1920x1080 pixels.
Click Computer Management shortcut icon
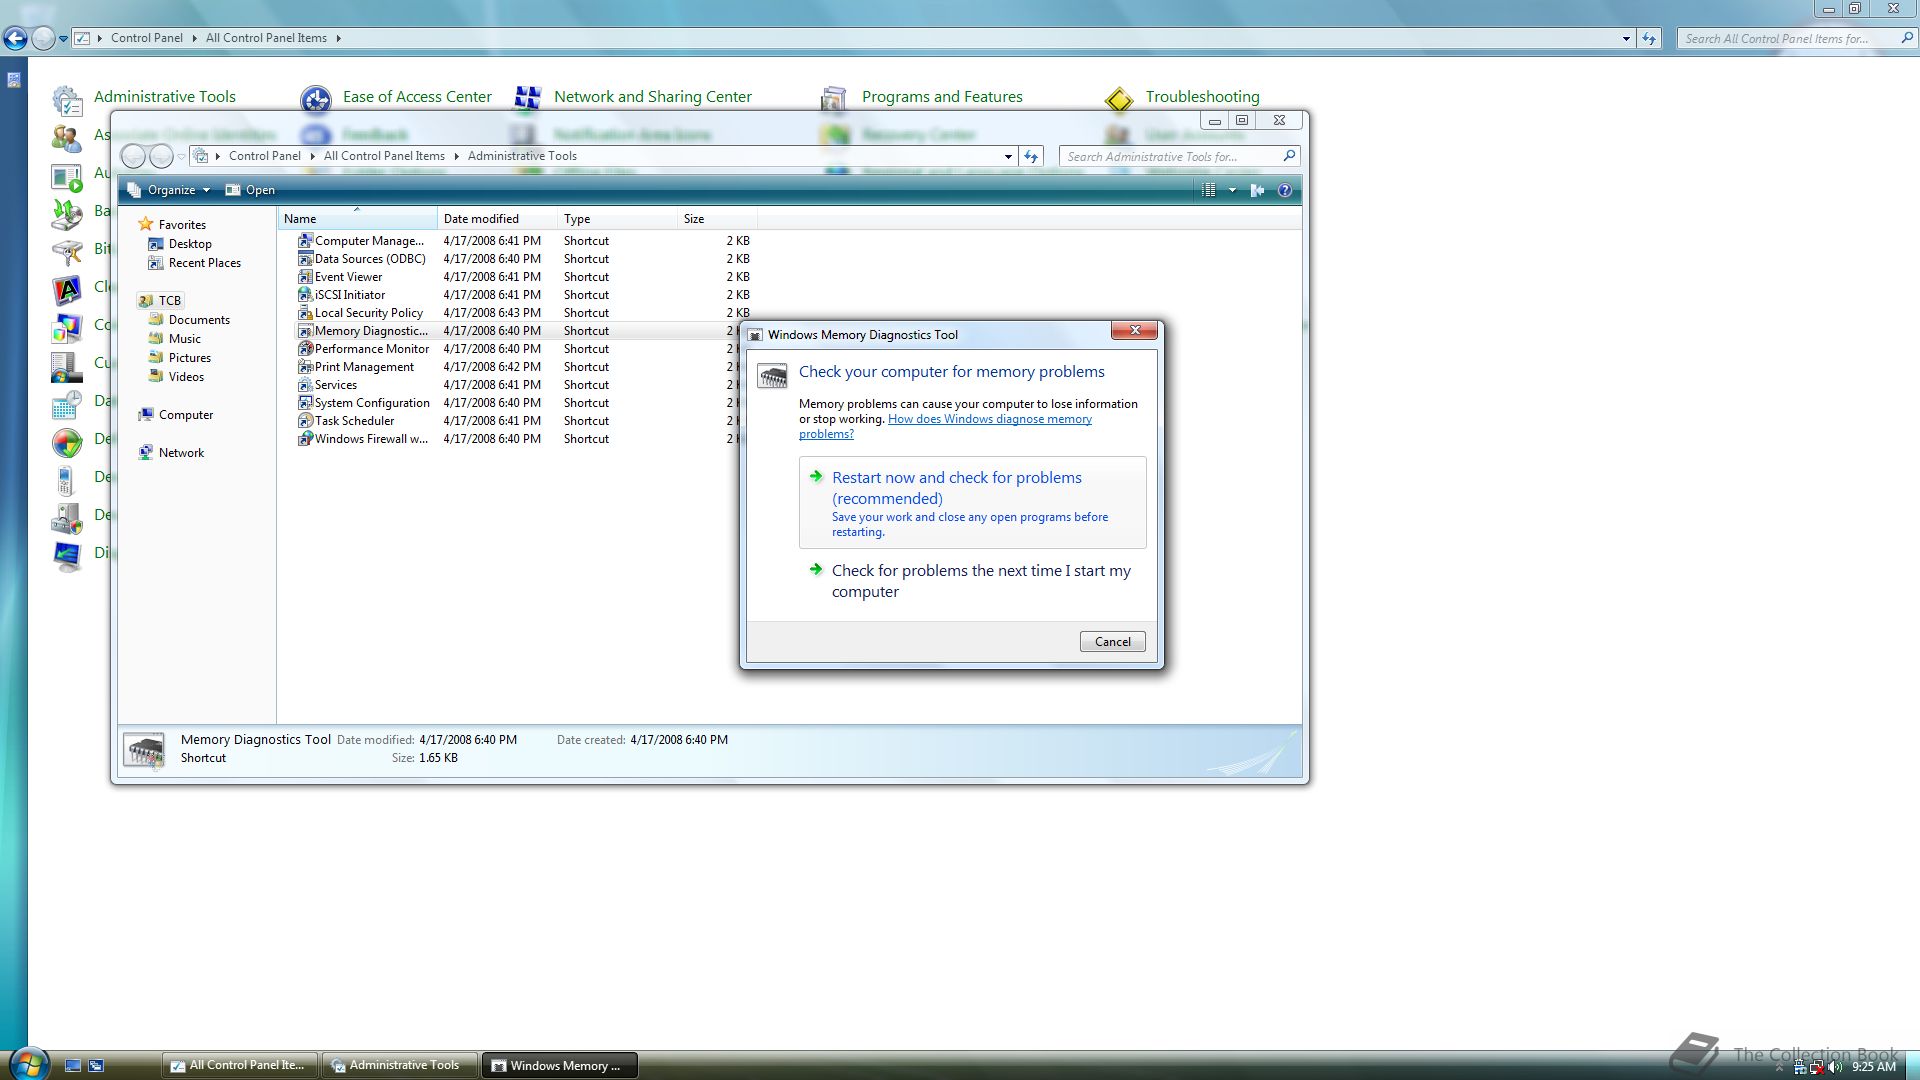point(305,241)
